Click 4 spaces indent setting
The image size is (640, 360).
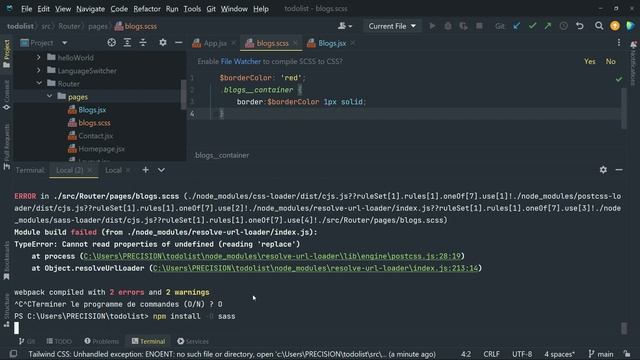(x=559, y=354)
